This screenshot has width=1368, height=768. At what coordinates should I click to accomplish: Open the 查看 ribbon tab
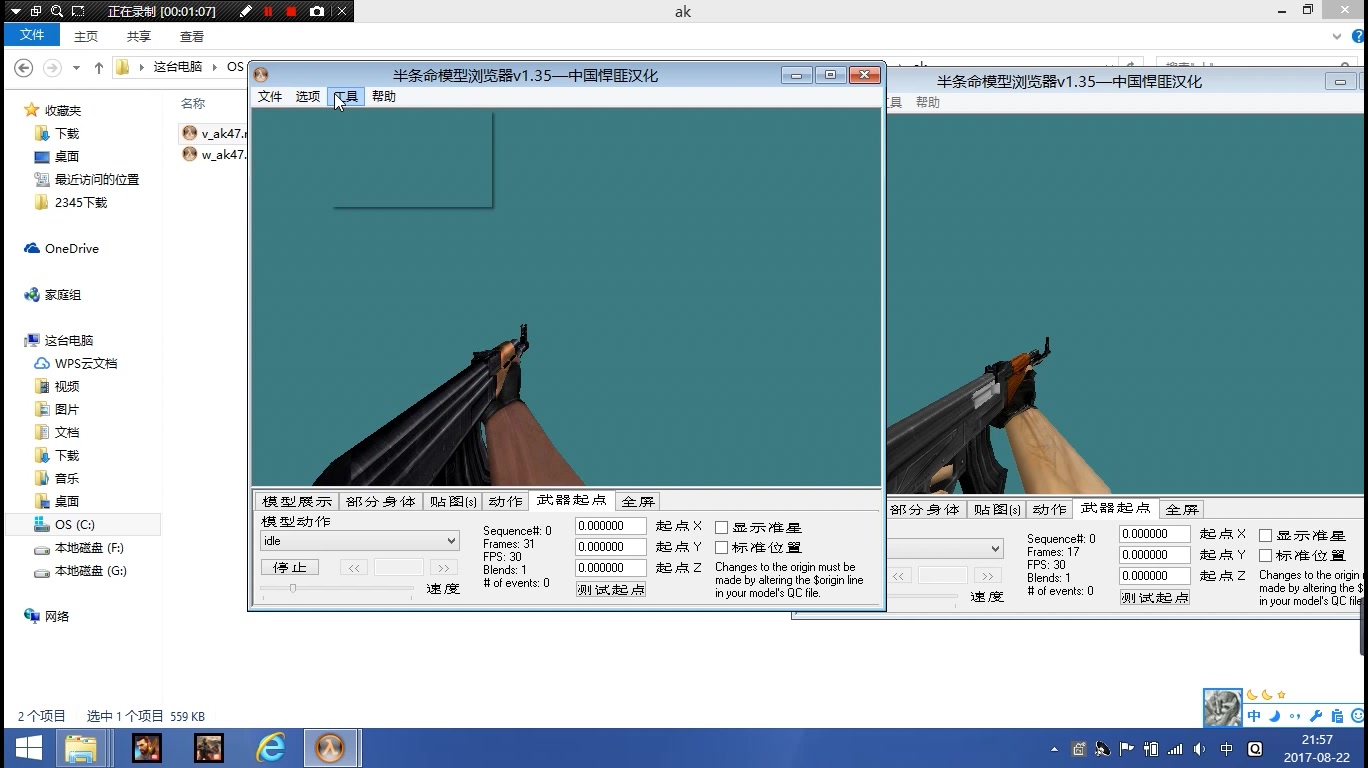point(192,36)
